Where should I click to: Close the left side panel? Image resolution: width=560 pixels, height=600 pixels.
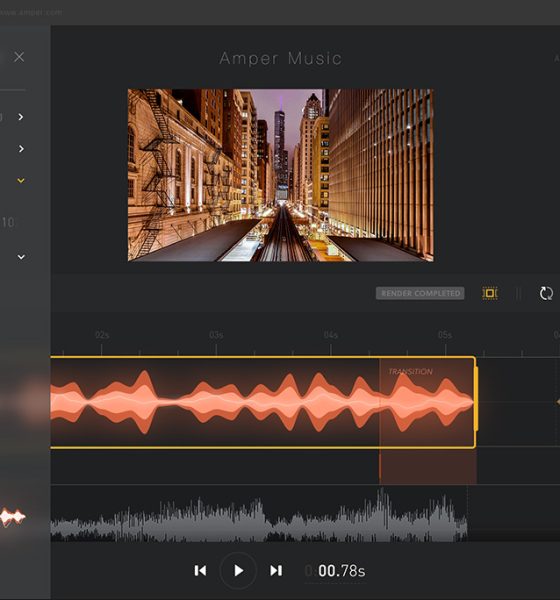coord(19,57)
